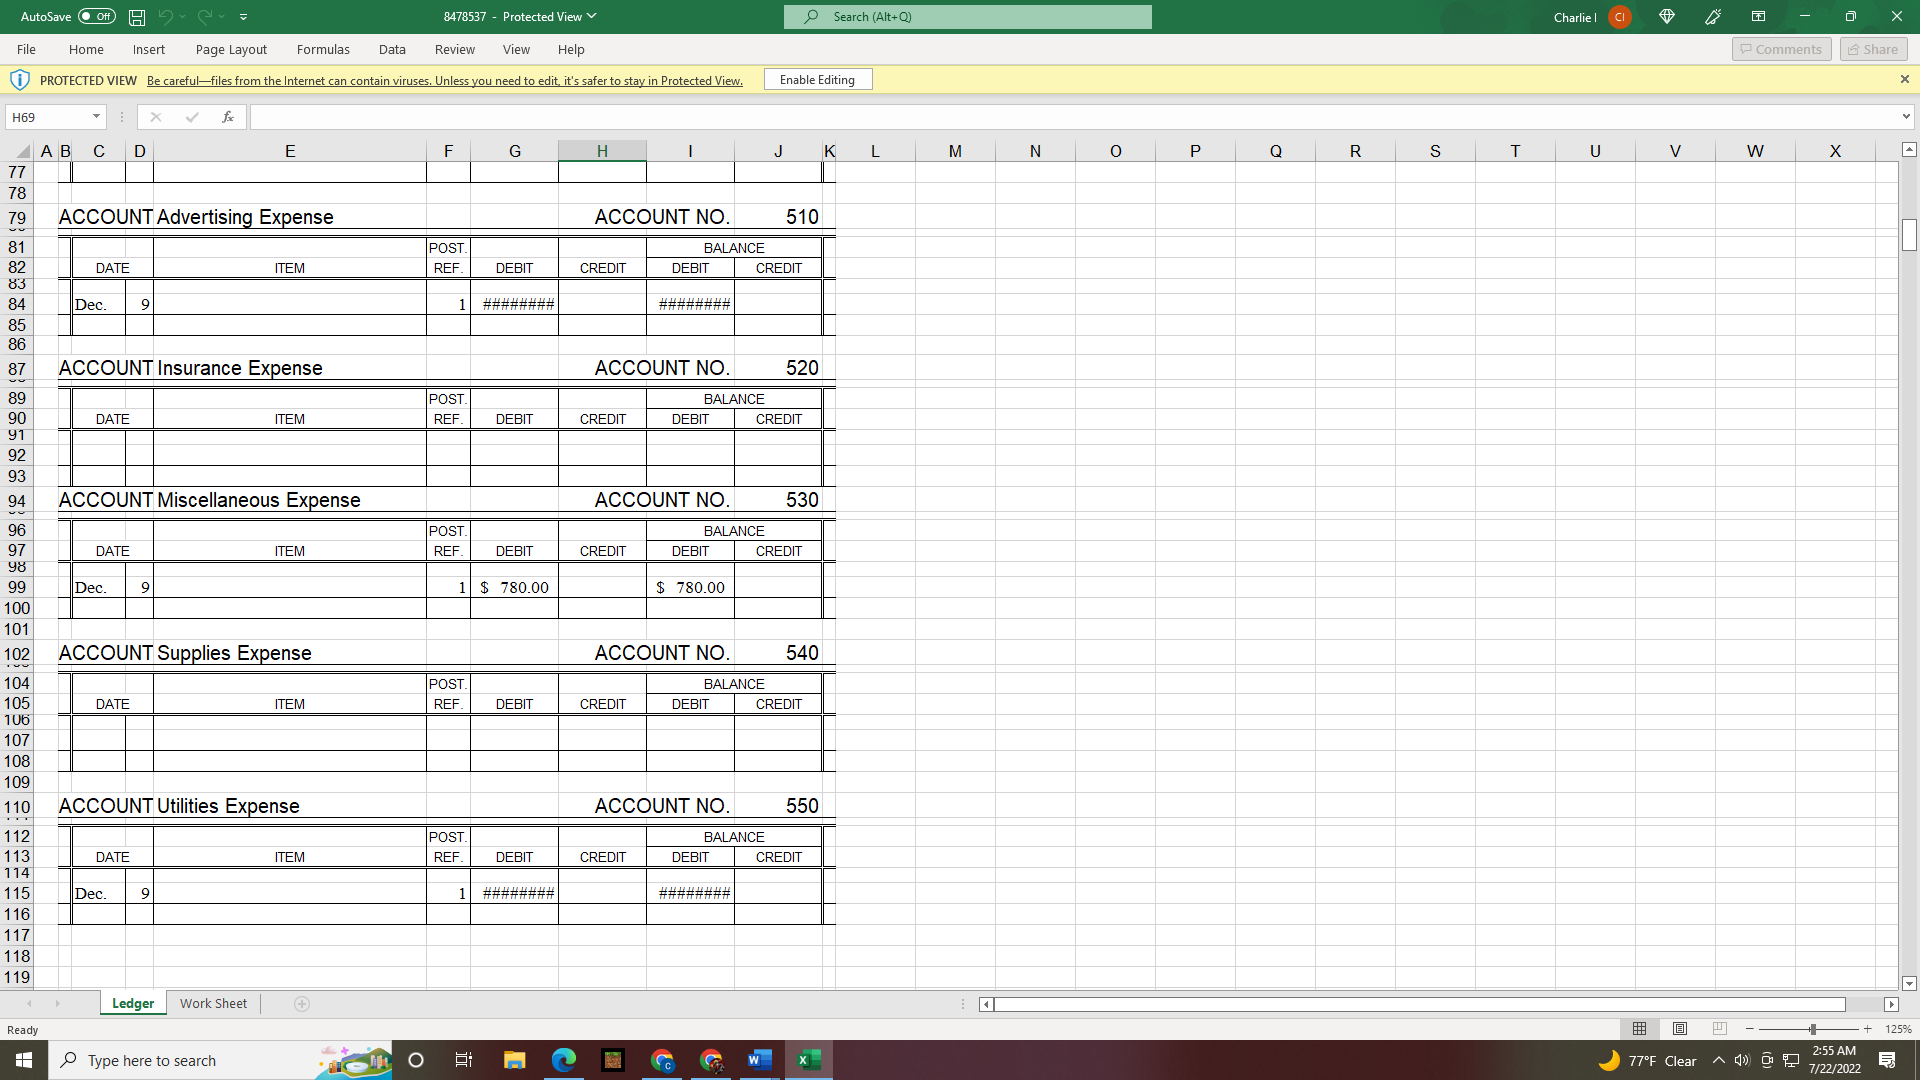Click the Search (Alt+Q) box
Image resolution: width=1920 pixels, height=1080 pixels.
(x=966, y=16)
